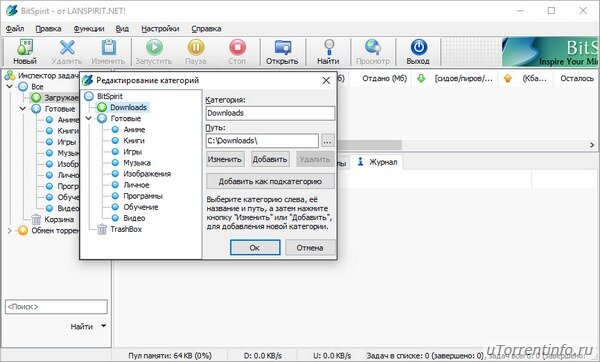The width and height of the screenshot is (600, 362).
Task: Expand Обмен торрентами node in inspector
Action: pos(10,231)
